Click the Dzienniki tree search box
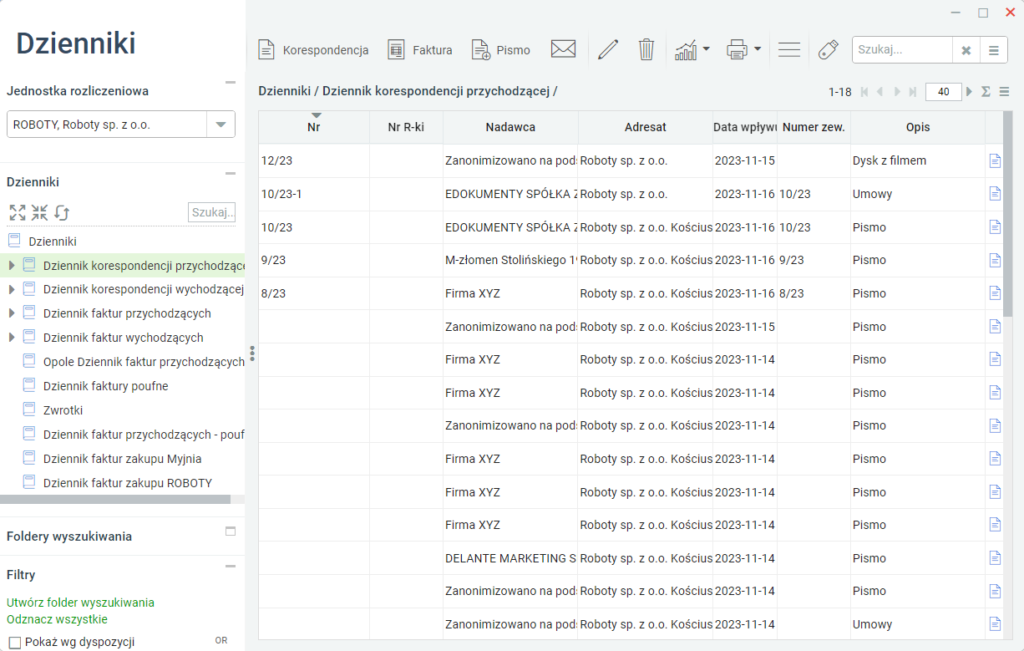Viewport: 1024px width, 651px height. pos(212,212)
